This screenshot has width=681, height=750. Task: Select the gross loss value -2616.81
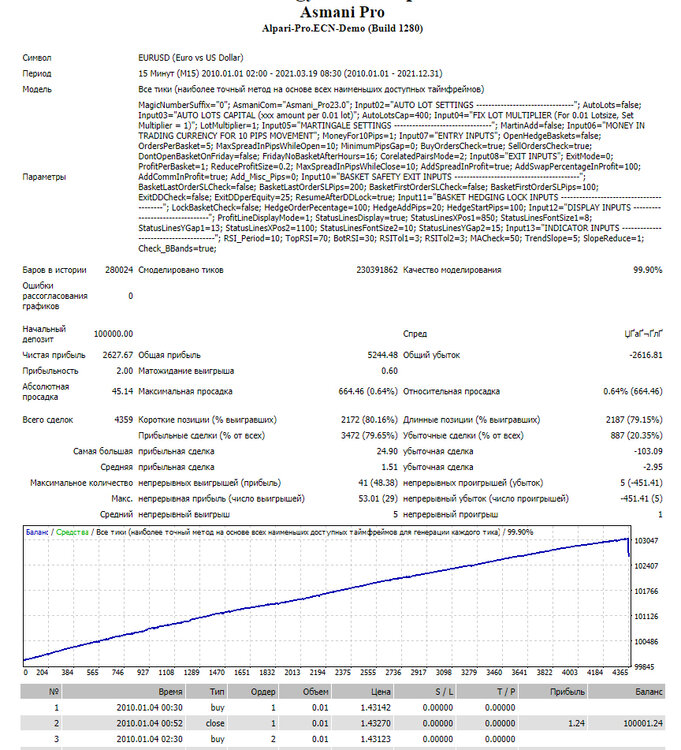click(x=646, y=355)
